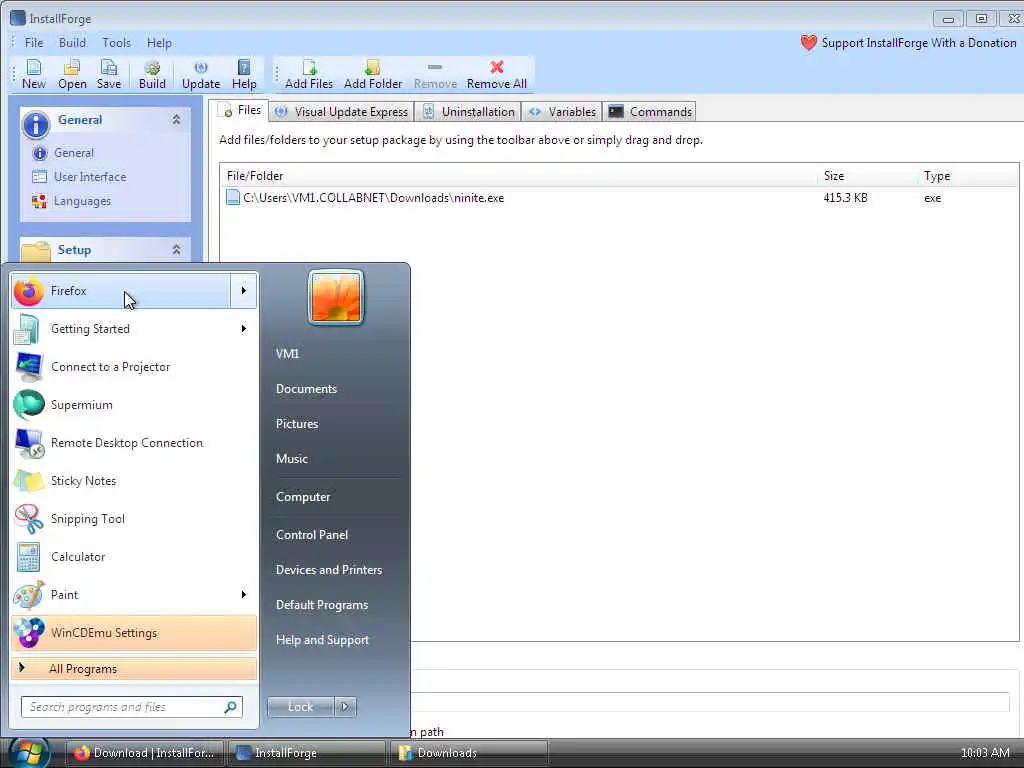The image size is (1024, 768).
Task: Collapse the Setup sidebar section chevron
Action: point(176,249)
